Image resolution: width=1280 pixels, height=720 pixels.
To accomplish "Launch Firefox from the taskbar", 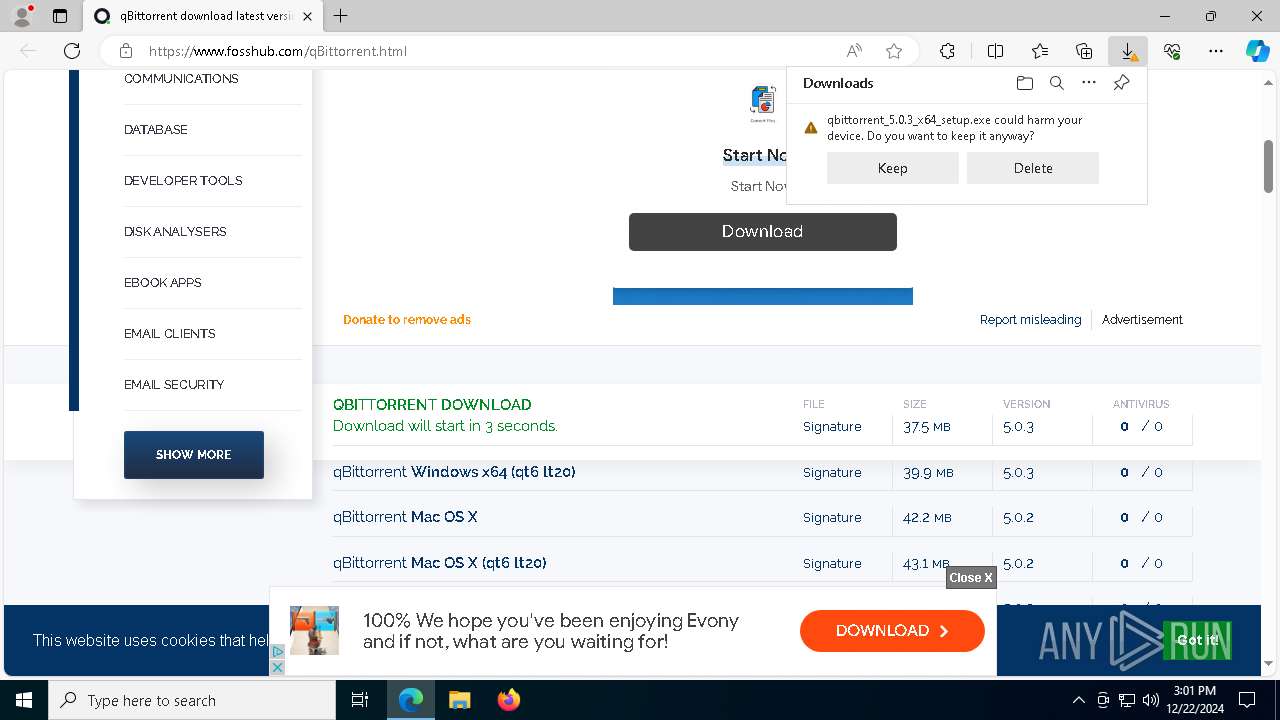I will [x=509, y=700].
